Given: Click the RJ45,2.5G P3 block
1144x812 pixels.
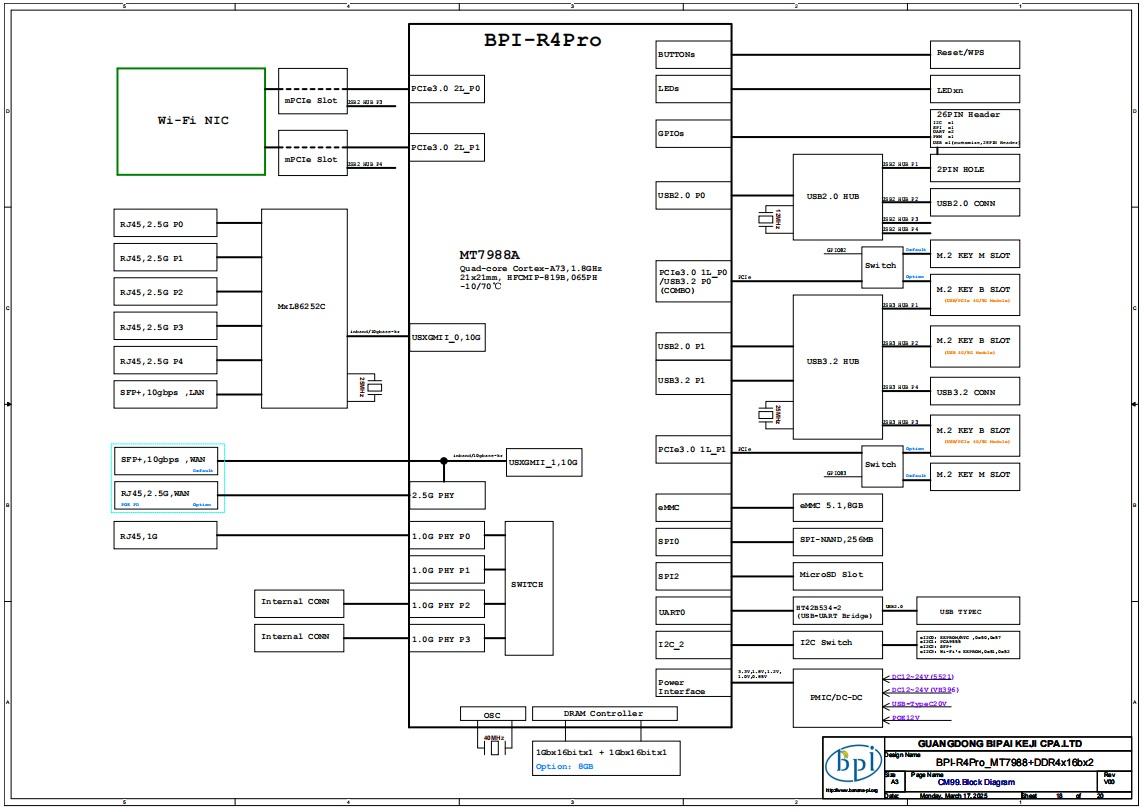Looking at the screenshot, I should (x=165, y=326).
